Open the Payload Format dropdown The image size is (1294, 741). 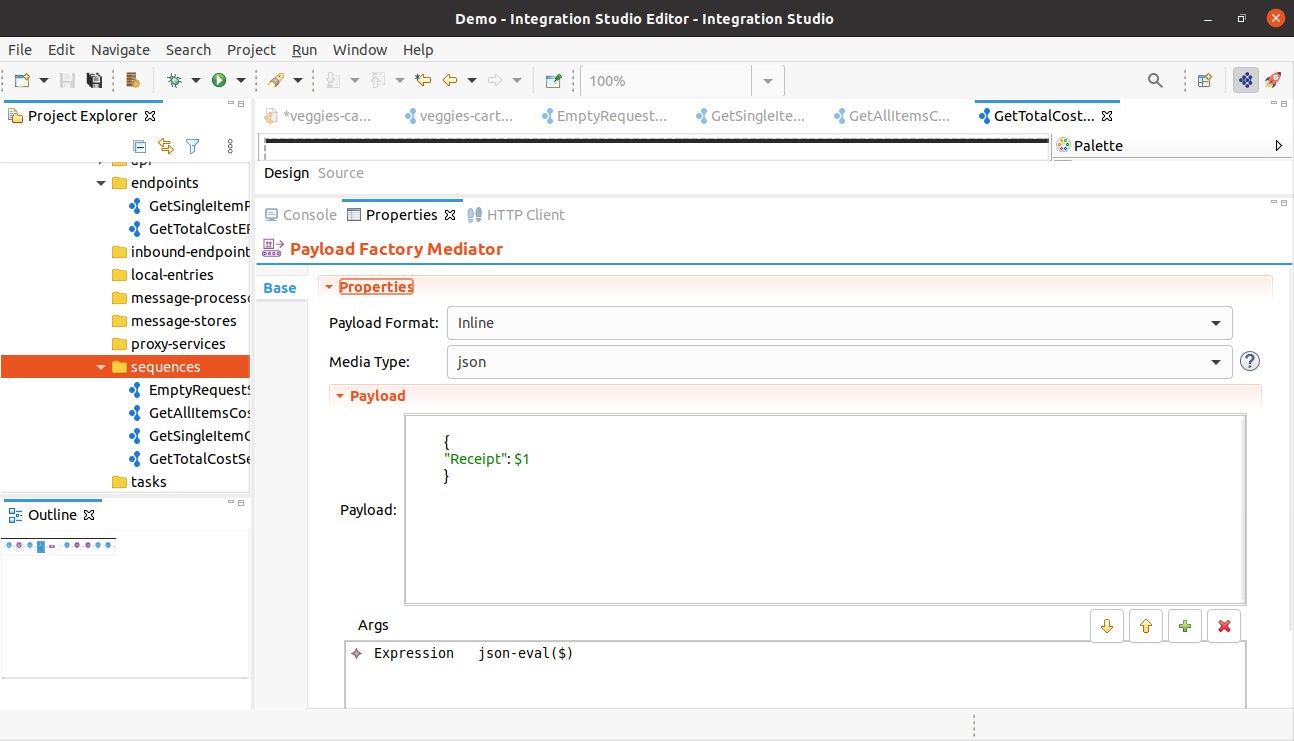tap(1216, 323)
